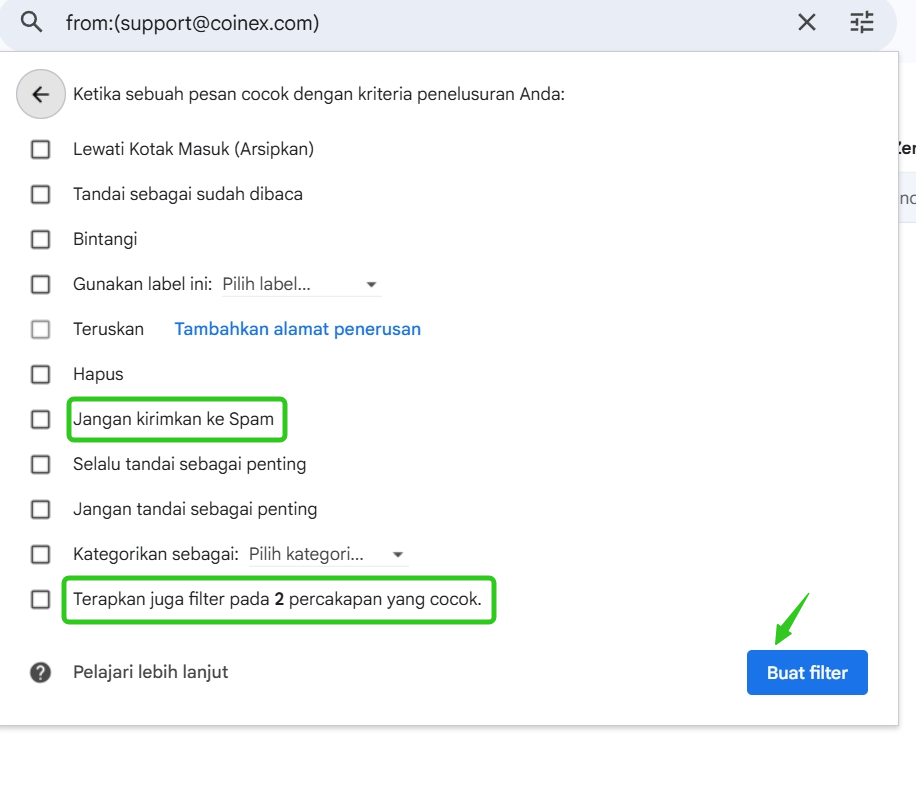Check the Hapus option

[40, 374]
